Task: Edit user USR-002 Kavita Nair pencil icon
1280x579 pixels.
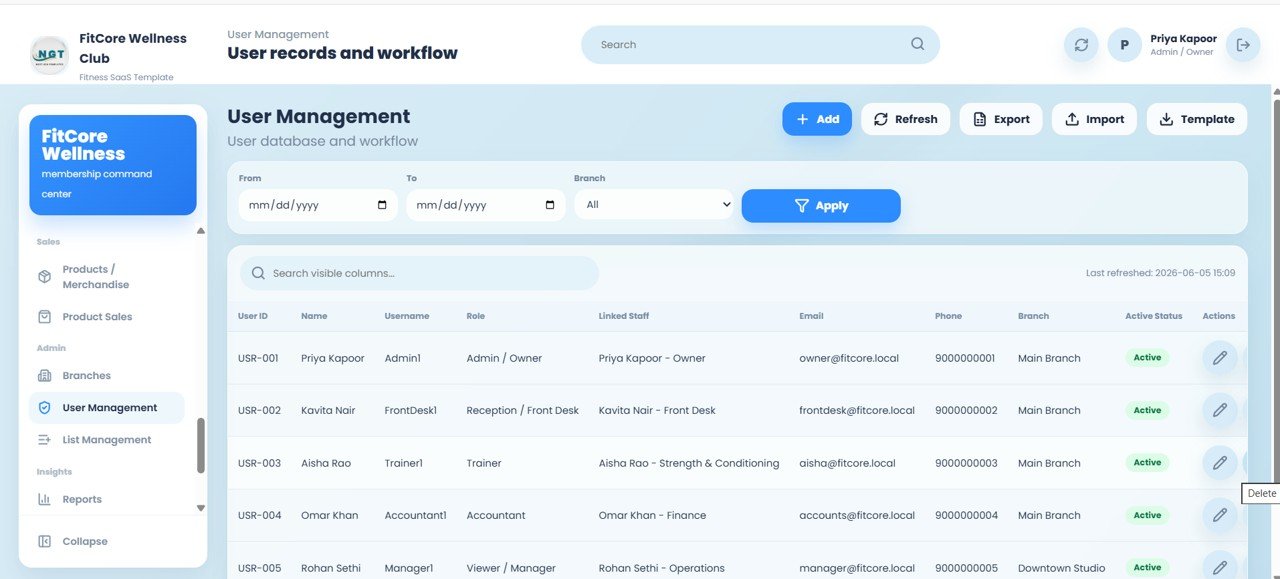Action: [x=1219, y=410]
